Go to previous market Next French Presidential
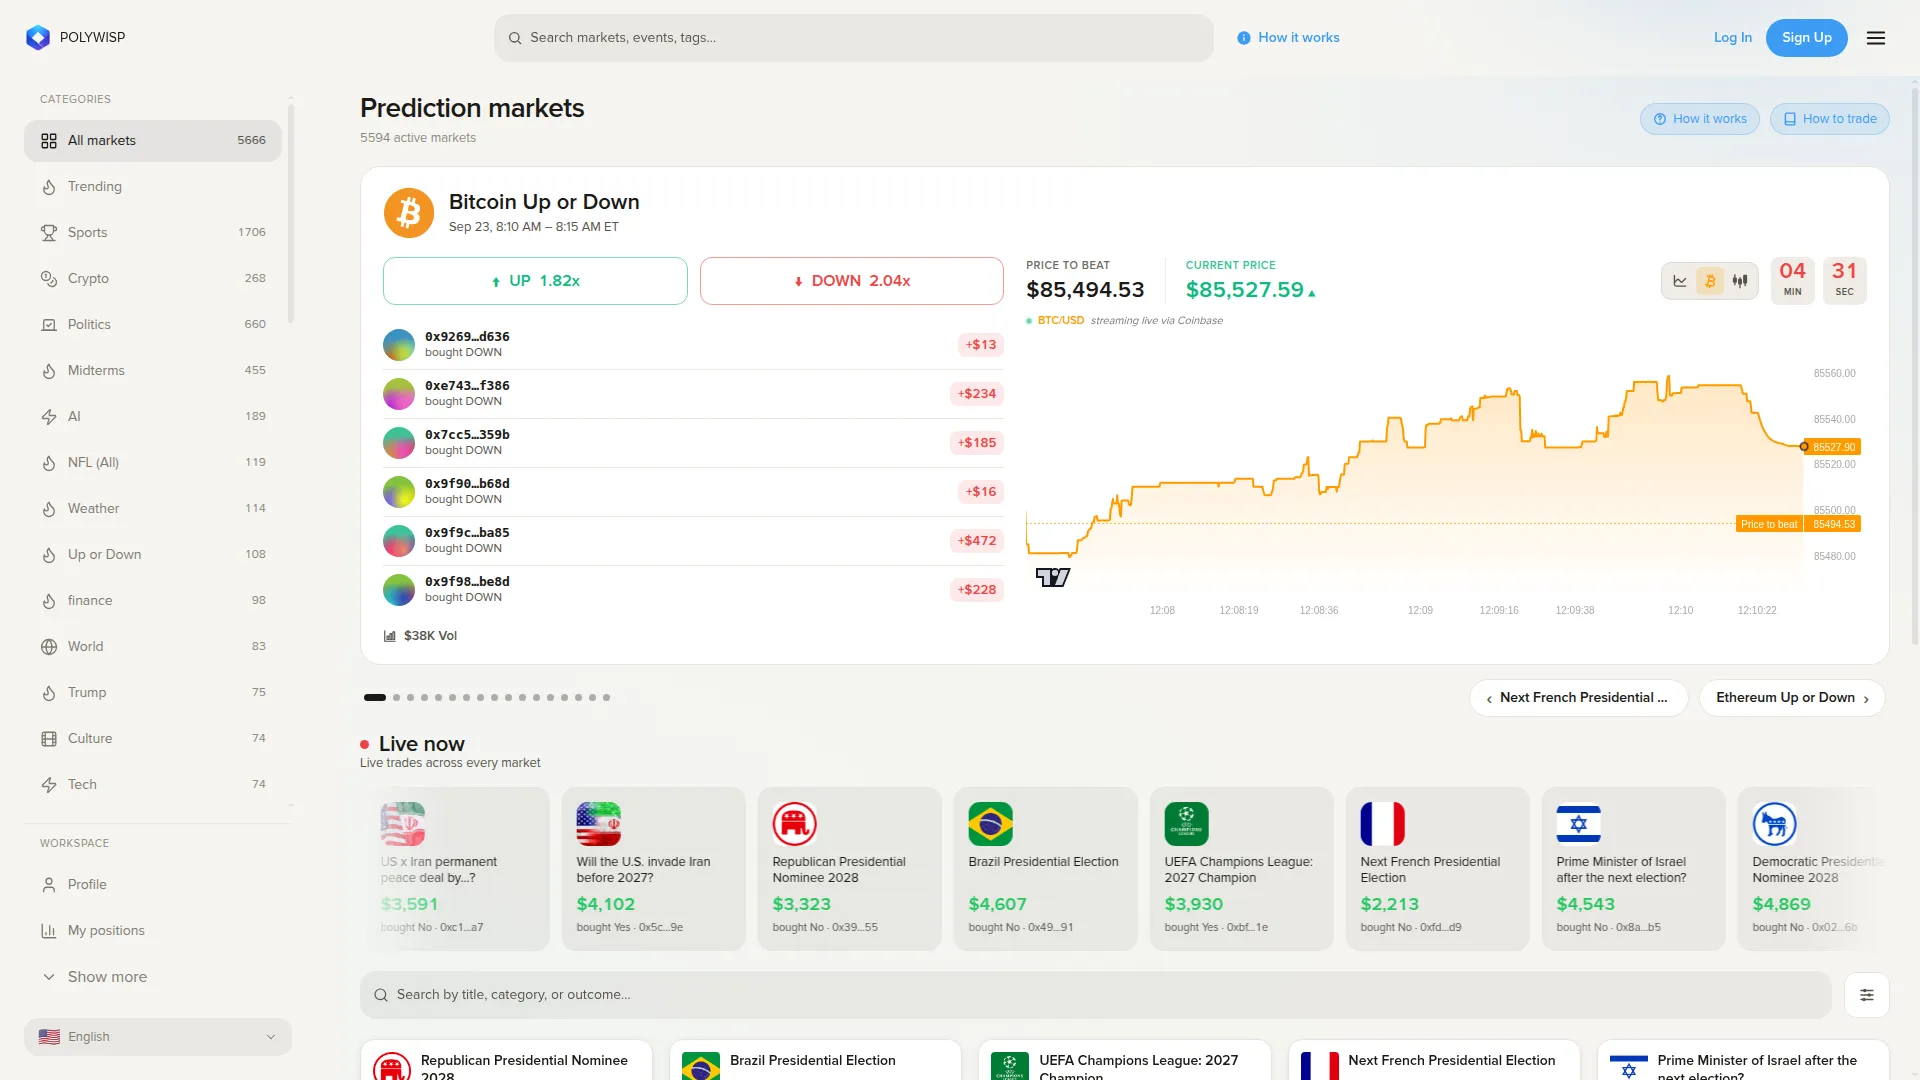The height and width of the screenshot is (1080, 1920). coord(1578,698)
